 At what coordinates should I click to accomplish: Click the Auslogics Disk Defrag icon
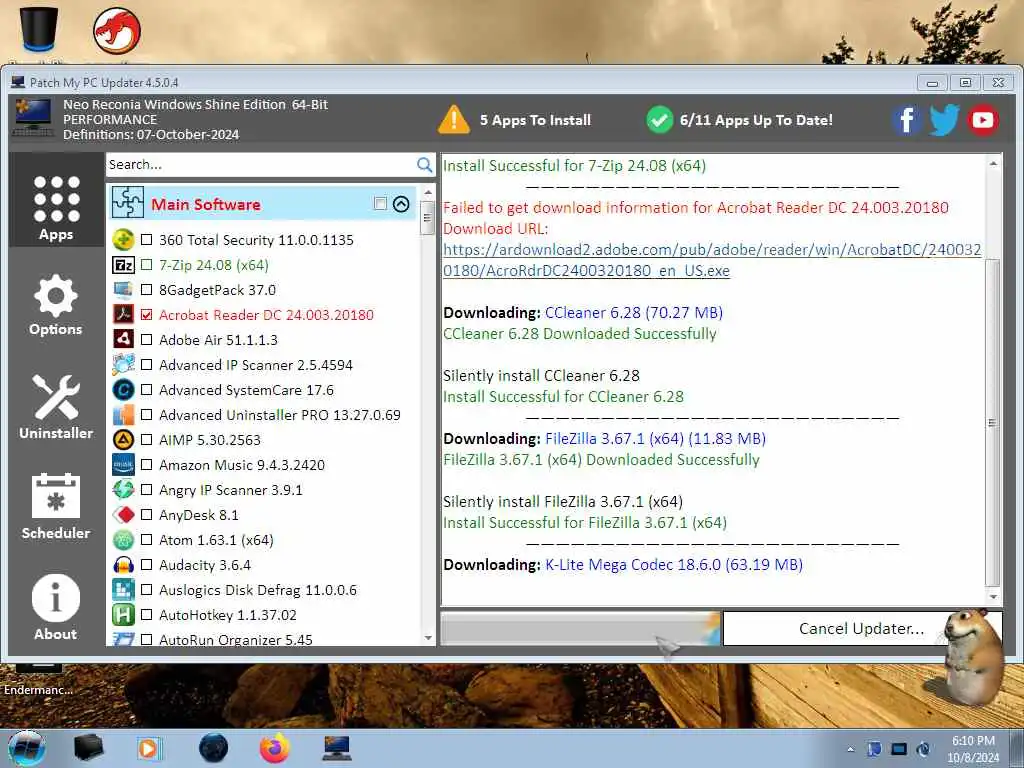pos(123,590)
